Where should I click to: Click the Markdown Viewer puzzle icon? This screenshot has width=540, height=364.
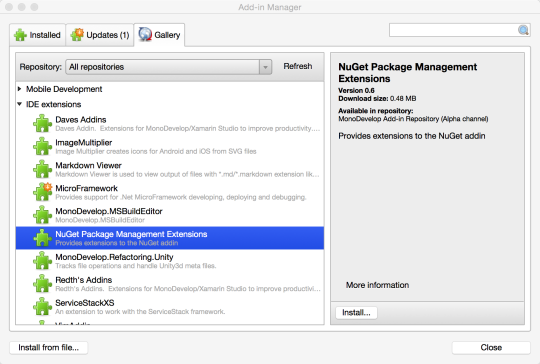(x=42, y=169)
